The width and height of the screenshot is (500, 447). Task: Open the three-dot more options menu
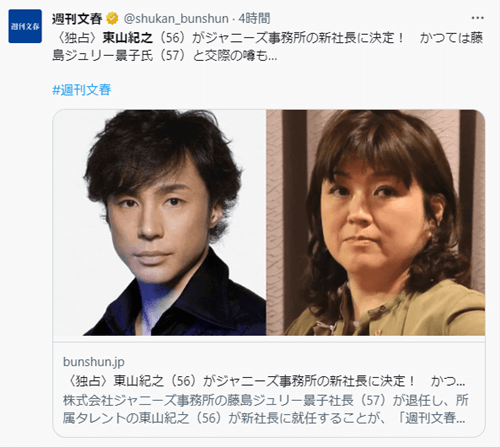pos(477,18)
